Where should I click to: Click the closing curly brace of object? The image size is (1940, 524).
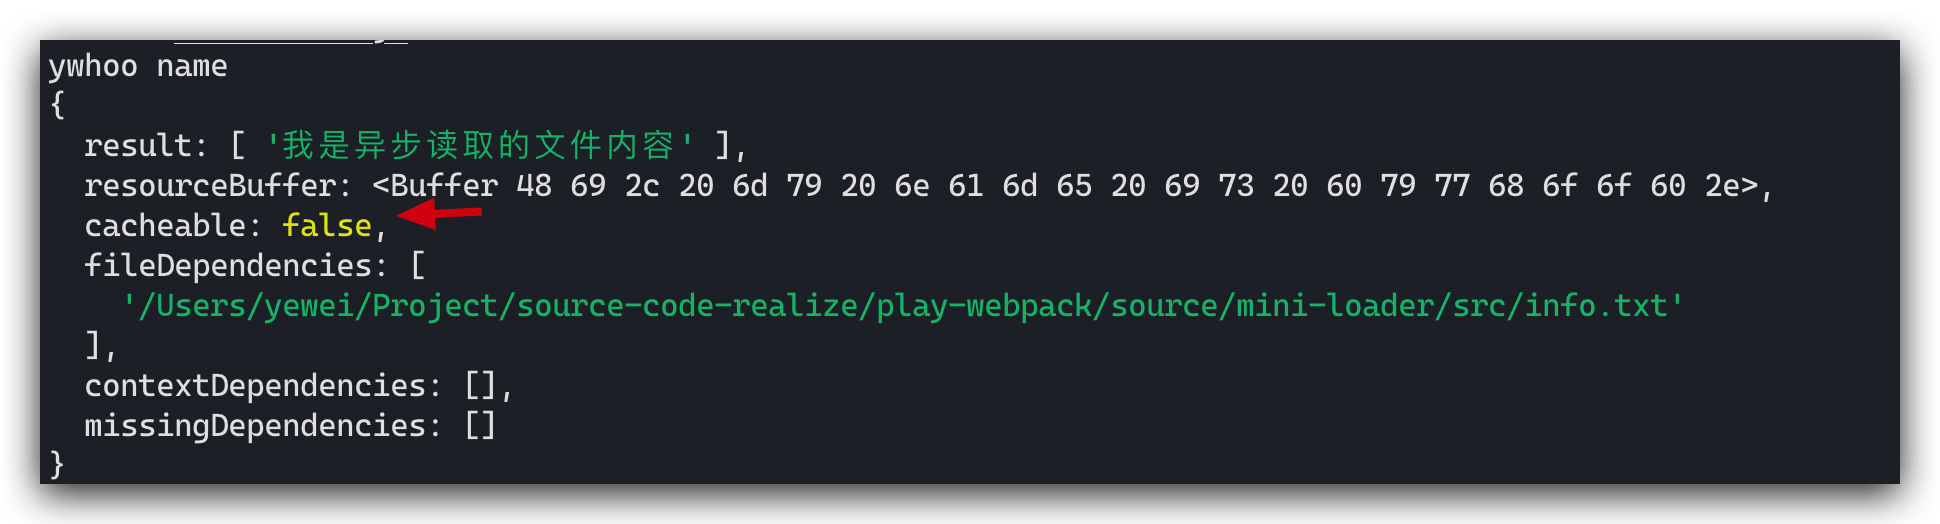click(x=57, y=464)
